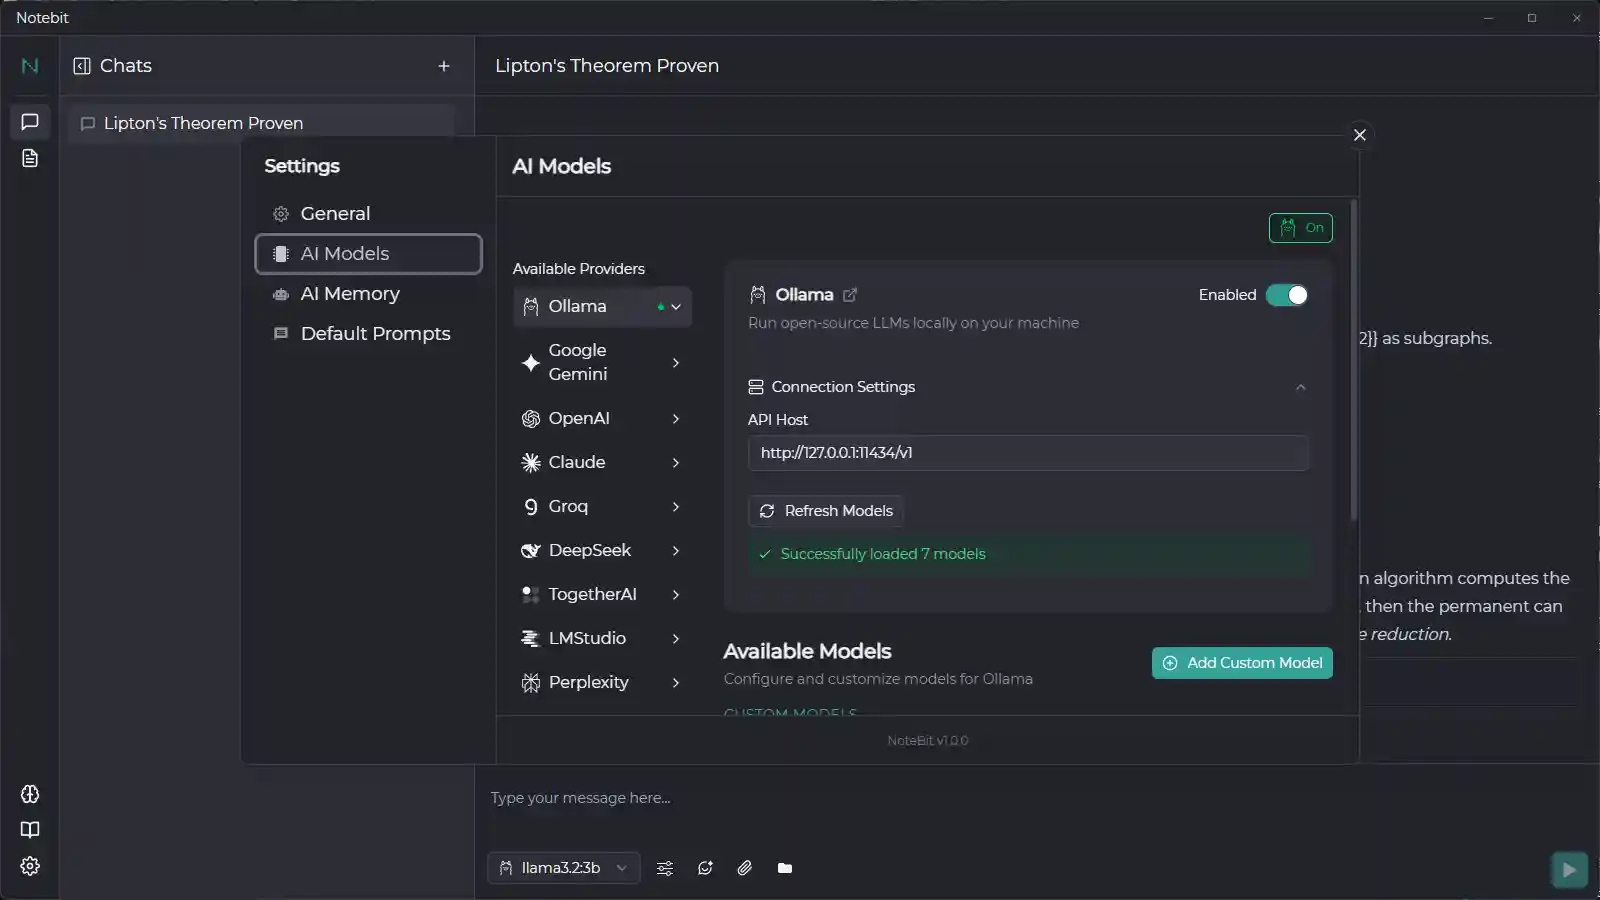Screen dimensions: 1600x900
Task: Expand the Google Gemini provider chevron
Action: [x=677, y=363]
